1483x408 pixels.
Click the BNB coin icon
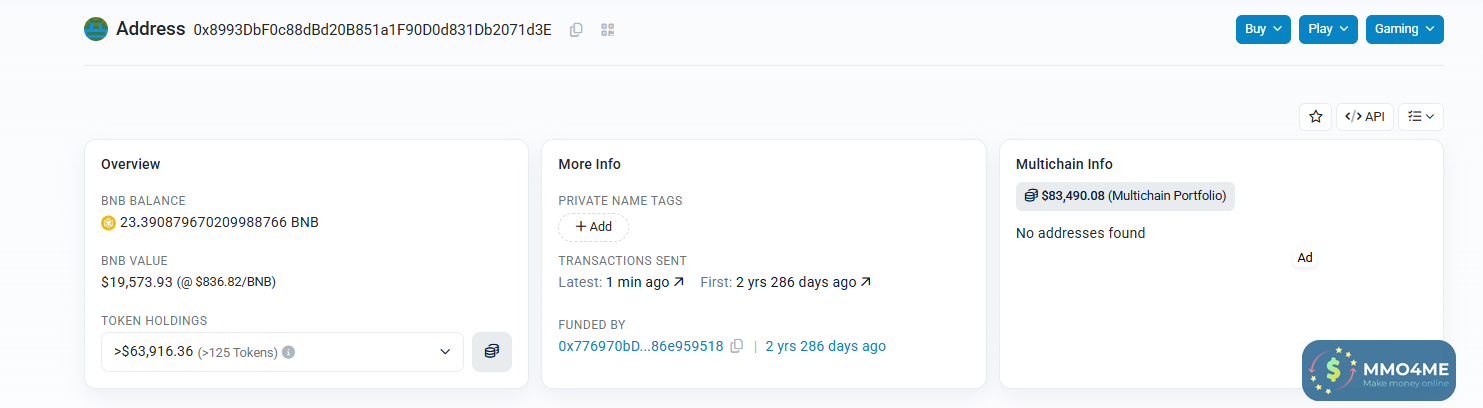(x=109, y=223)
